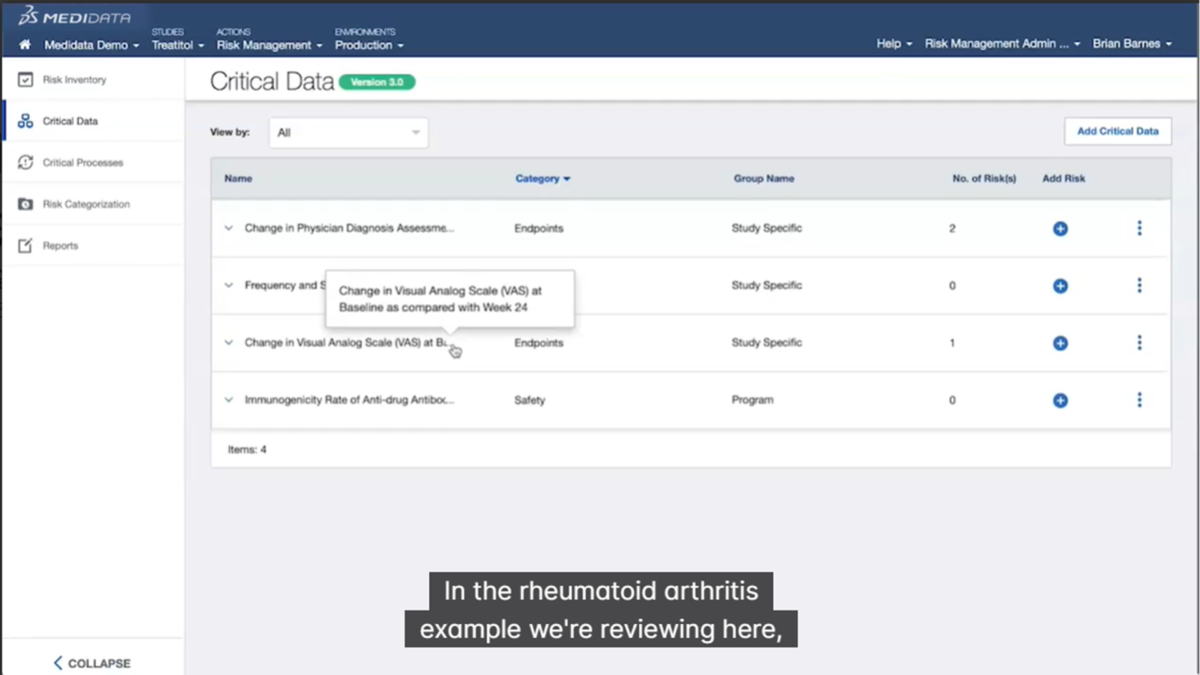Click risk count 2 in first row
This screenshot has width=1200, height=675.
(952, 229)
